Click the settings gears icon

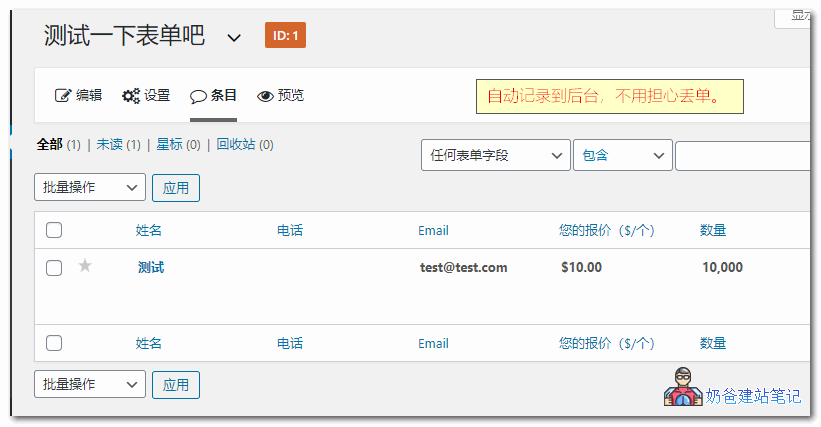pos(130,96)
